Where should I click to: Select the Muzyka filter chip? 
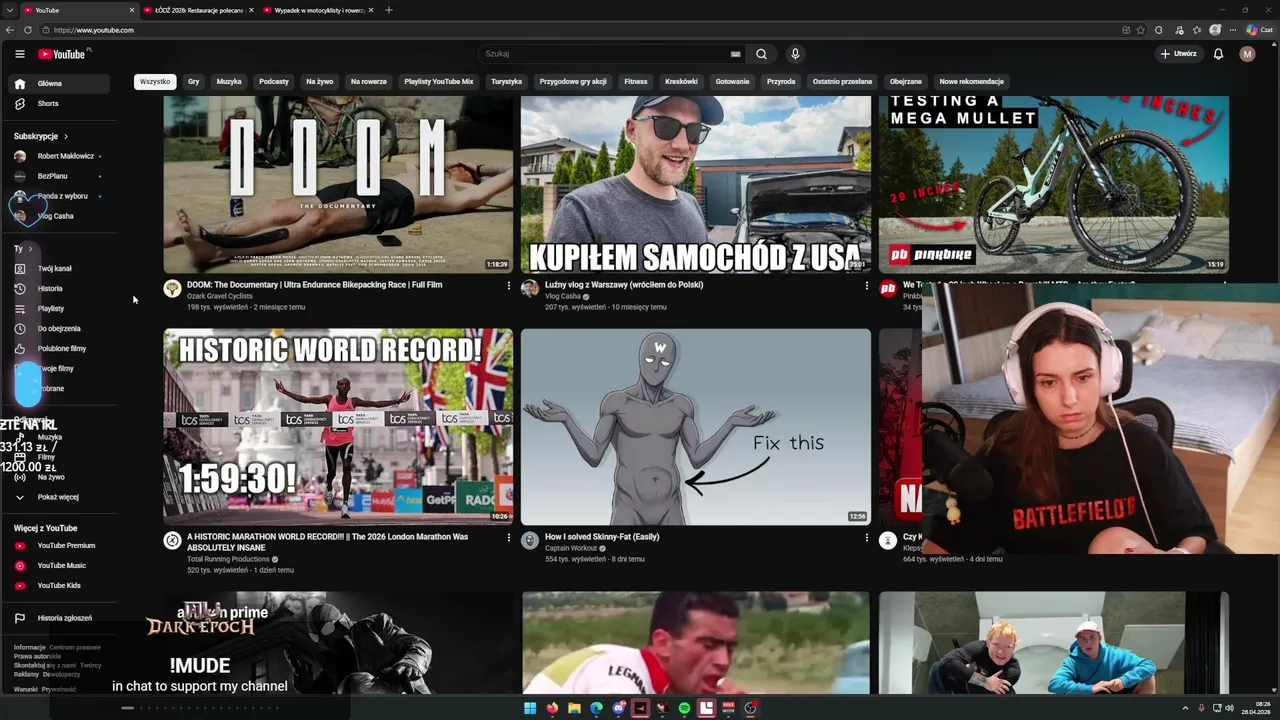click(x=229, y=82)
